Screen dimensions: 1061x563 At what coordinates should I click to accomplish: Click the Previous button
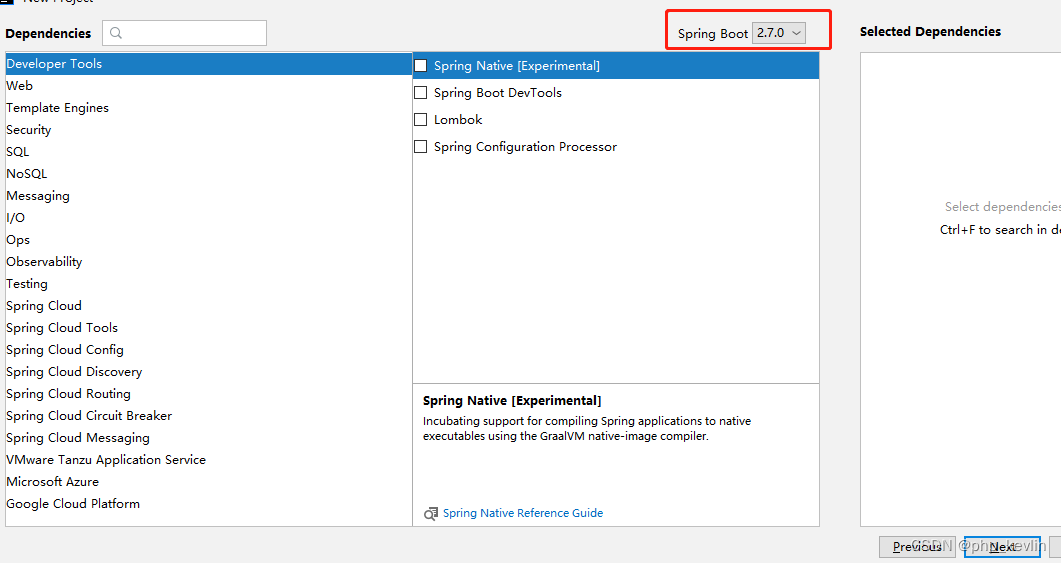[917, 546]
